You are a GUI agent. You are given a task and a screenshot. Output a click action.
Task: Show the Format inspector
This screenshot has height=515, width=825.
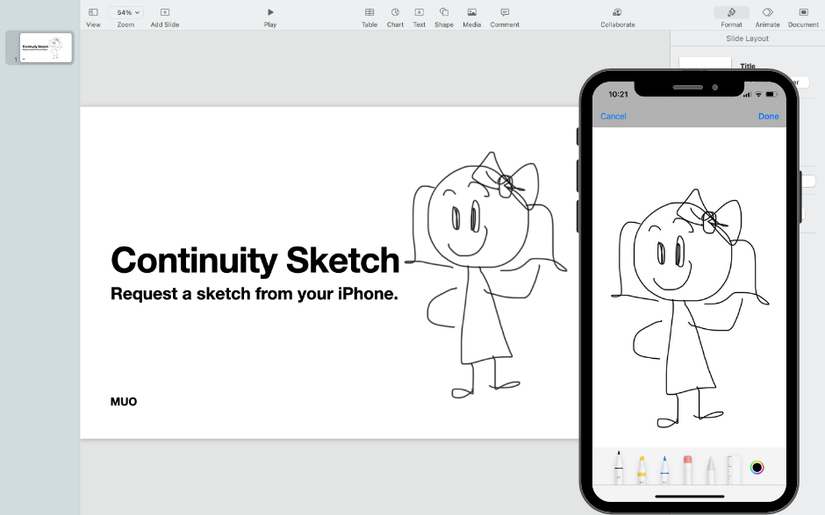tap(731, 17)
